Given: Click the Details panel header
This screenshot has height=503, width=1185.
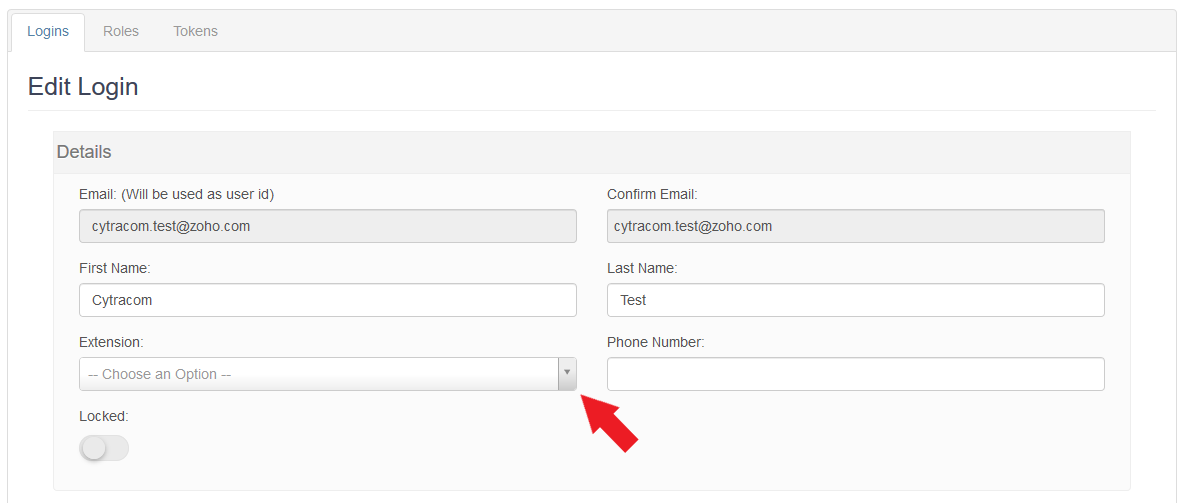Looking at the screenshot, I should (x=85, y=152).
